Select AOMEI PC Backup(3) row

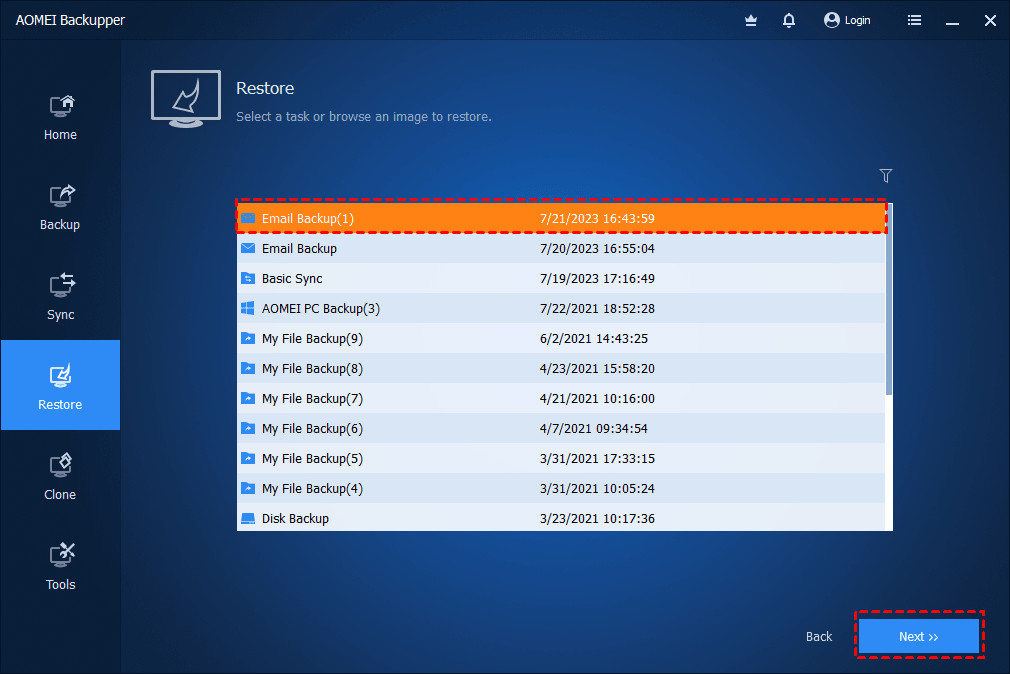(561, 308)
